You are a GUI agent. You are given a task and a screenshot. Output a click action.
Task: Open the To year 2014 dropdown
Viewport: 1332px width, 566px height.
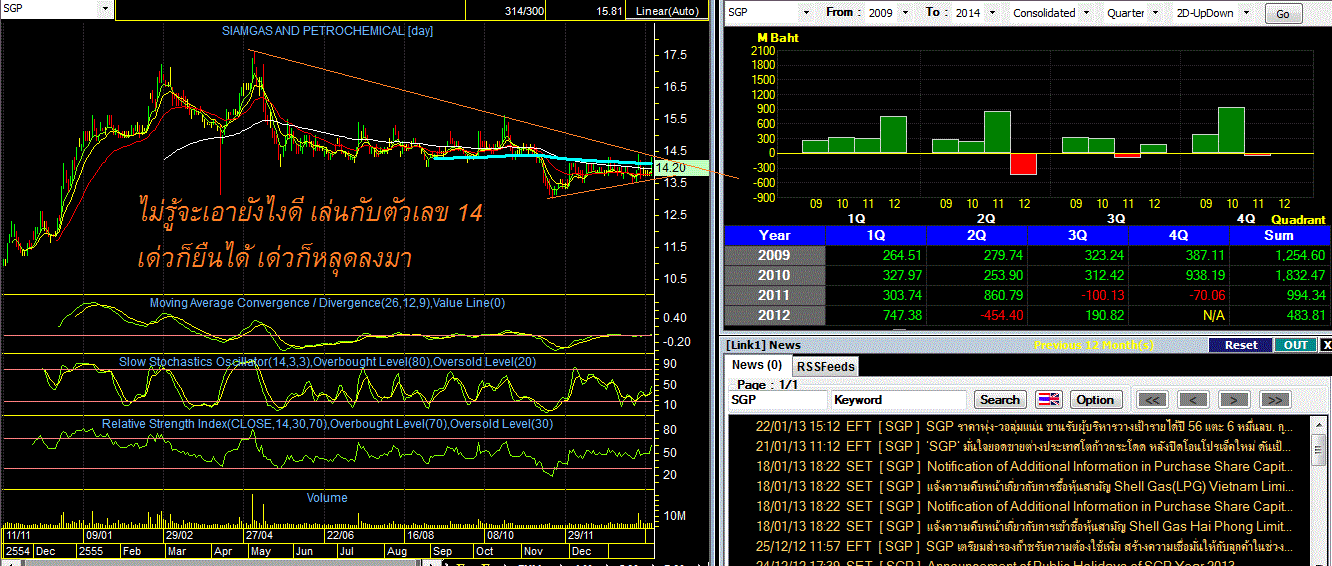pyautogui.click(x=992, y=13)
